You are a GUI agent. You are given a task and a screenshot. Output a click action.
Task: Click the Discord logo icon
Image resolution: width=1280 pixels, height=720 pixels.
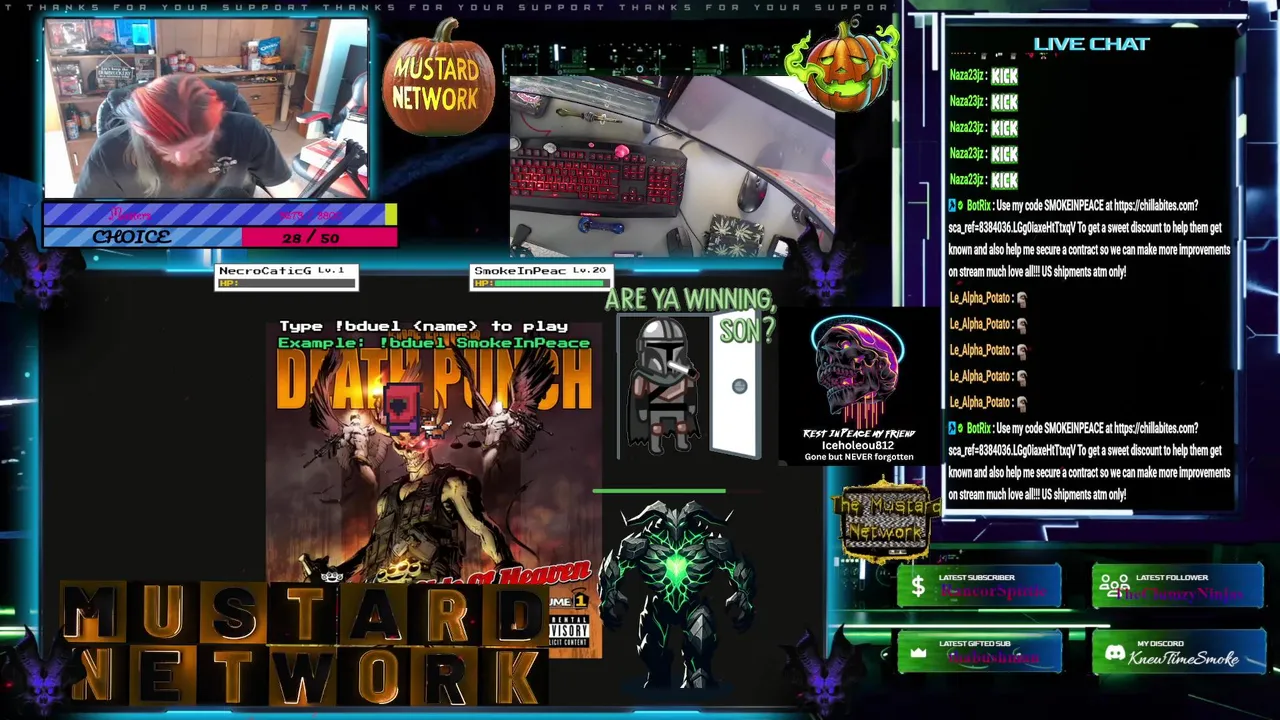tap(1114, 653)
